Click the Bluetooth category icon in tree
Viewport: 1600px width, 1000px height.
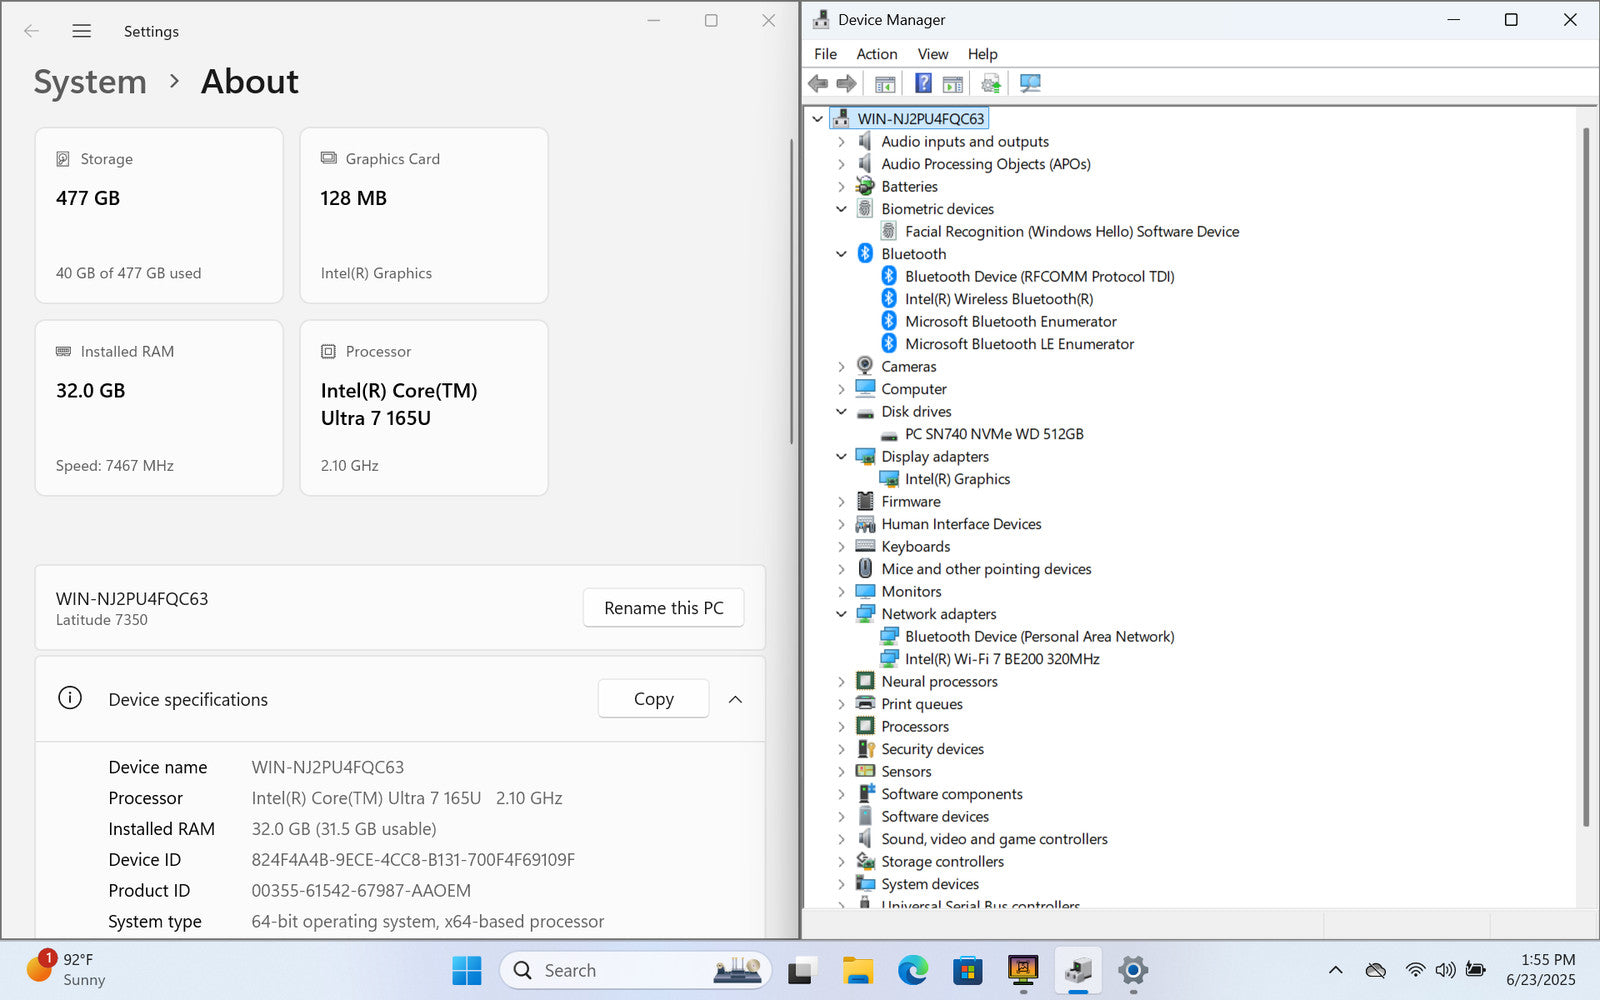point(865,254)
